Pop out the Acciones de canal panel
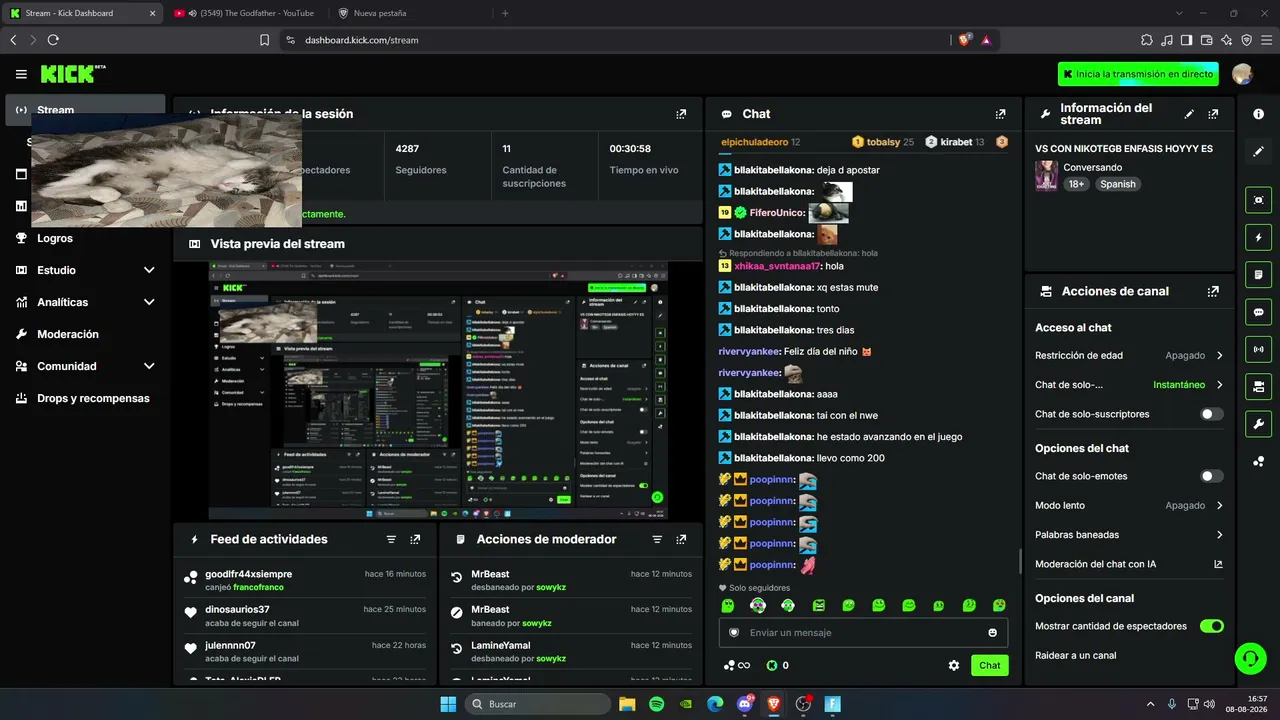The image size is (1280, 720). point(1213,292)
